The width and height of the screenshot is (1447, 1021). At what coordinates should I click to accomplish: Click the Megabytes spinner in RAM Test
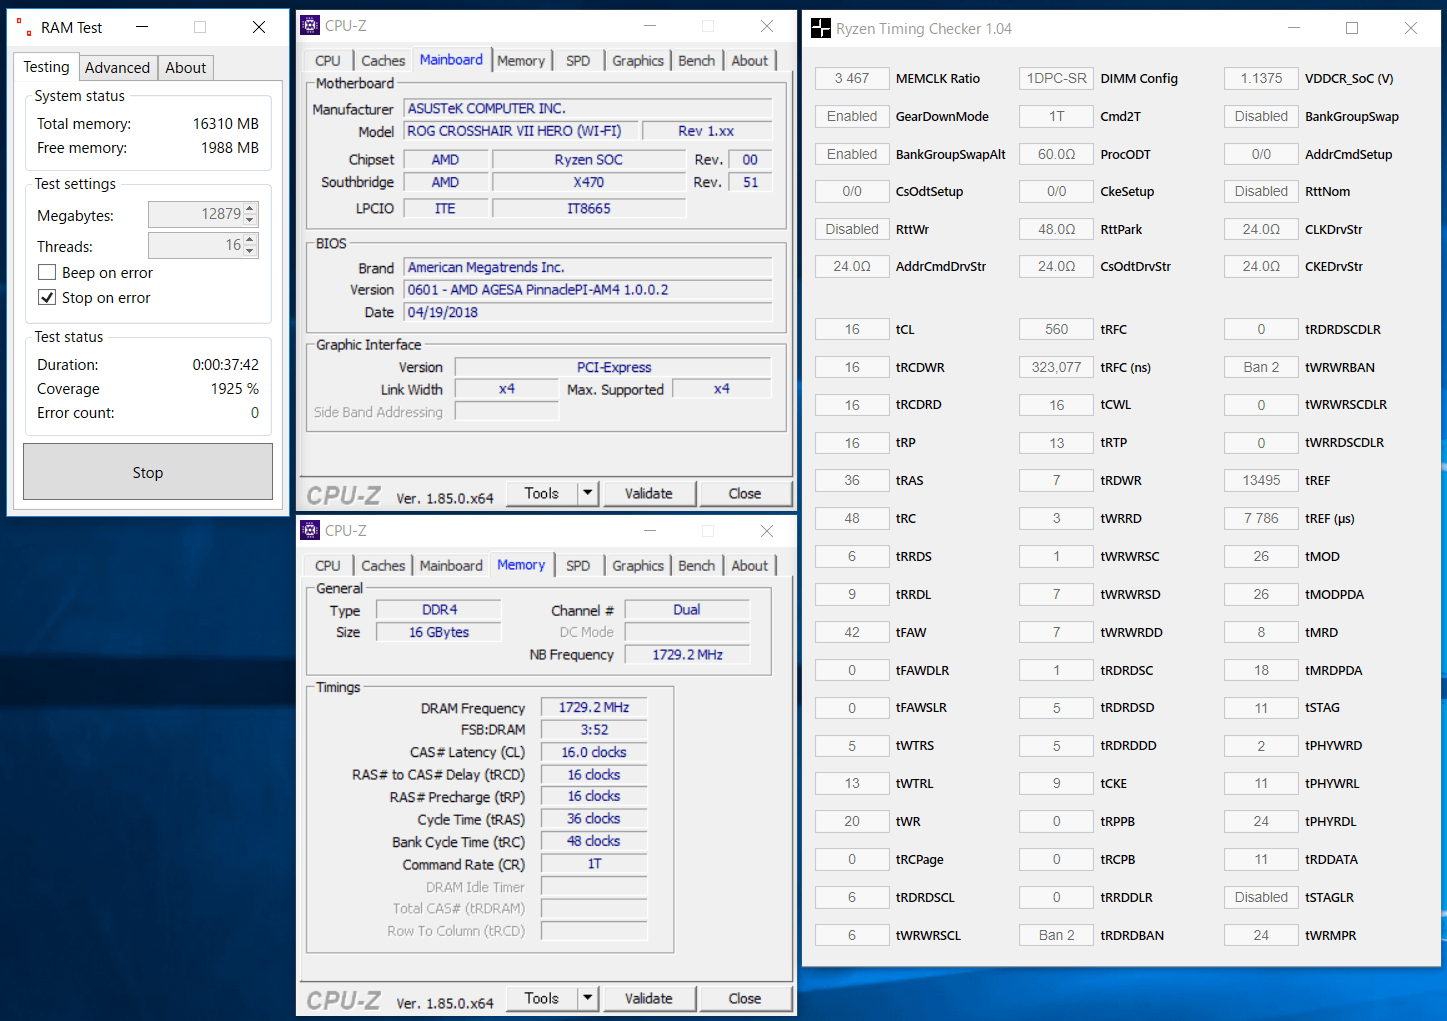(x=250, y=214)
